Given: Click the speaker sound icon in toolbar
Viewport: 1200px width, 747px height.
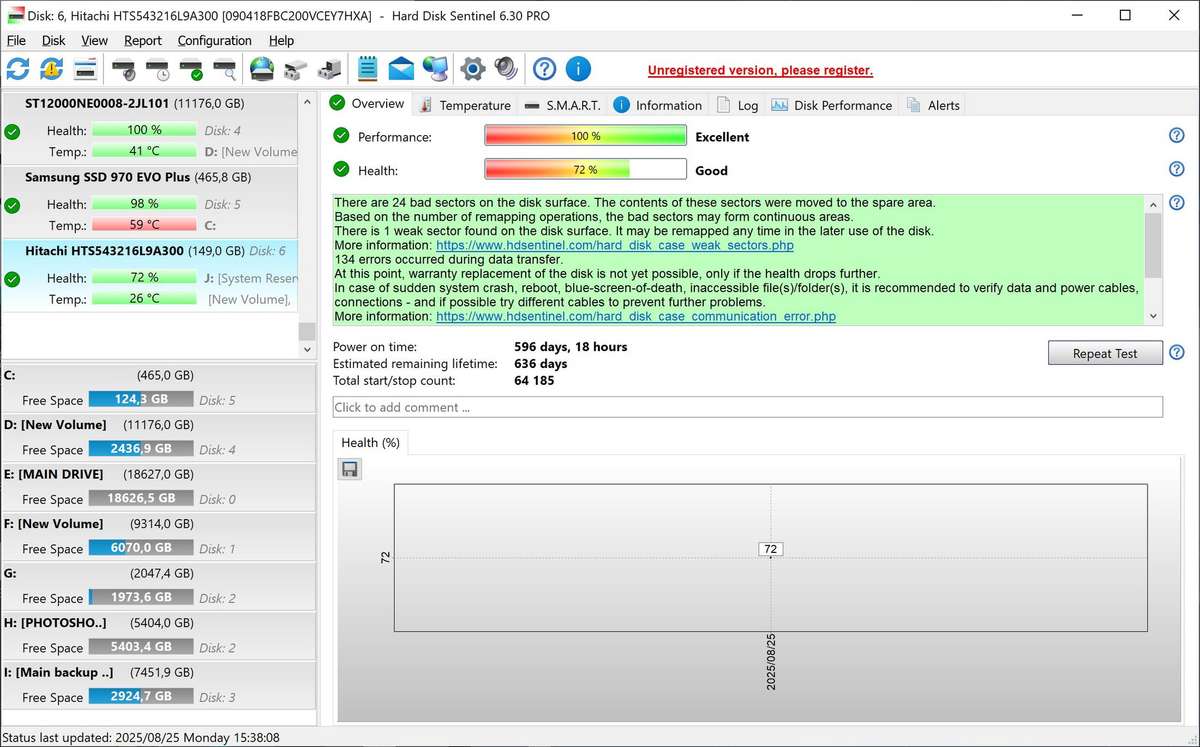Looking at the screenshot, I should (x=506, y=69).
